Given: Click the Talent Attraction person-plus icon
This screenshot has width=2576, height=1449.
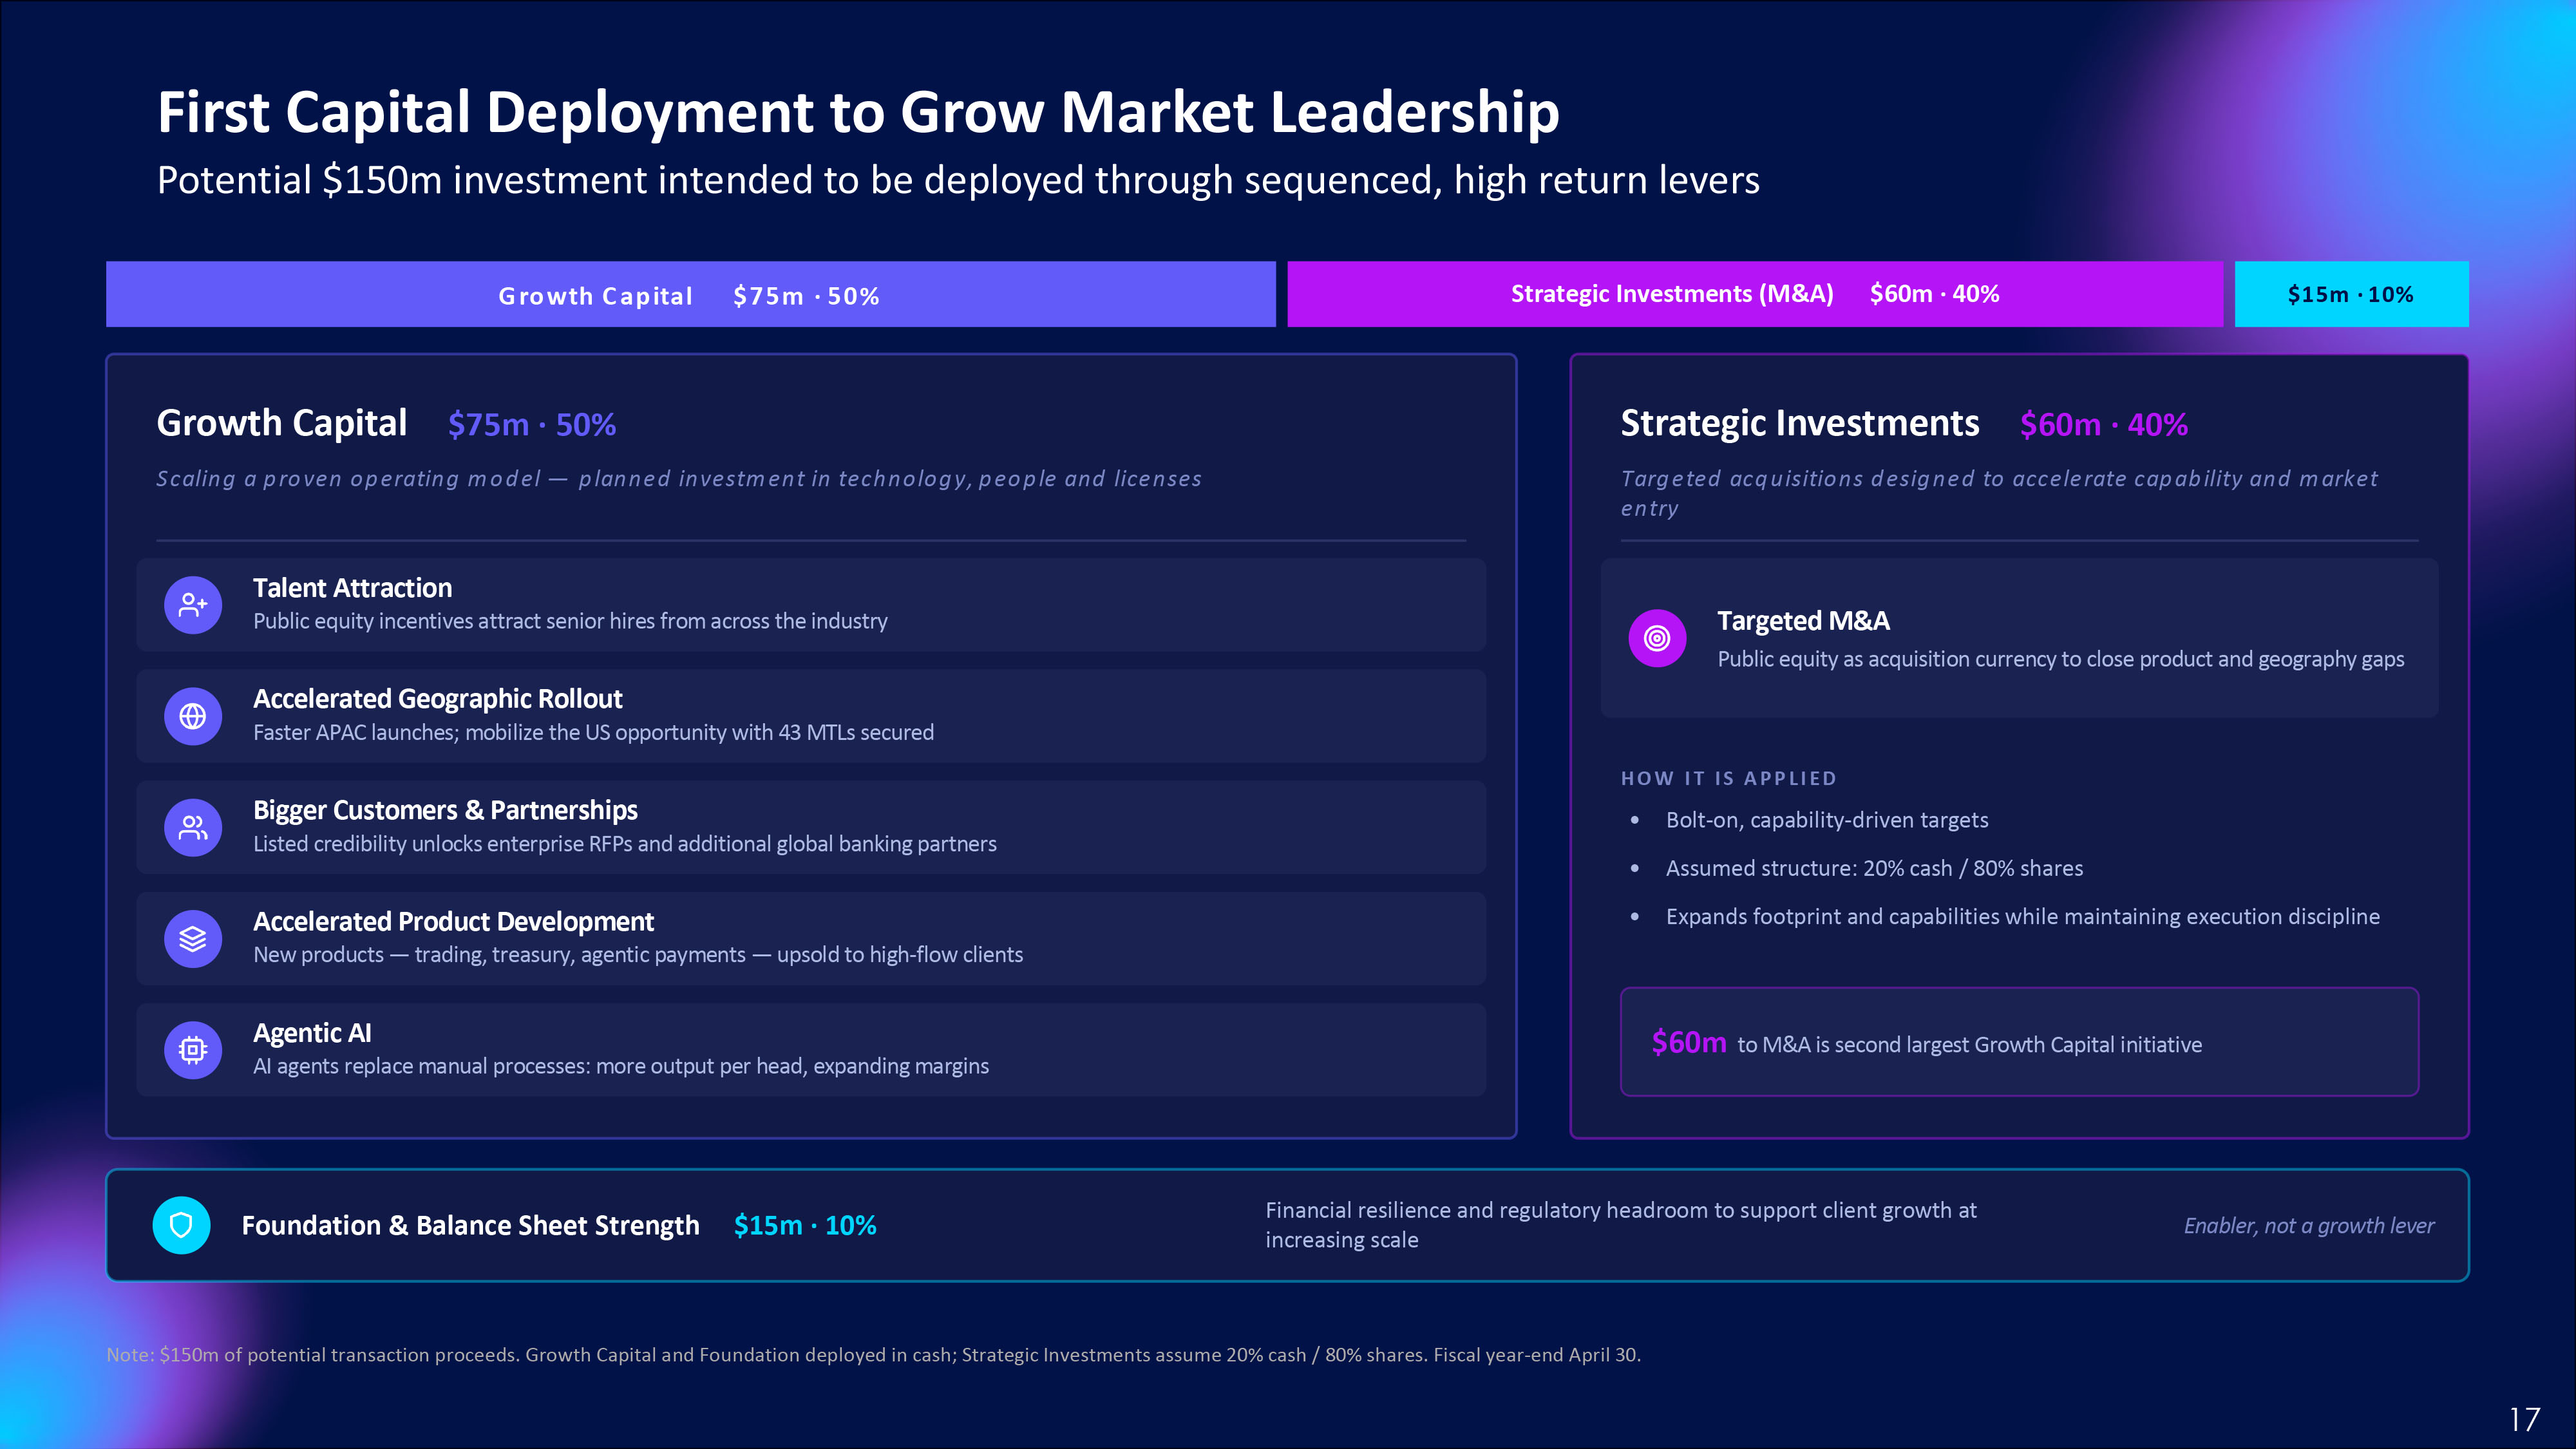Looking at the screenshot, I should 193,605.
